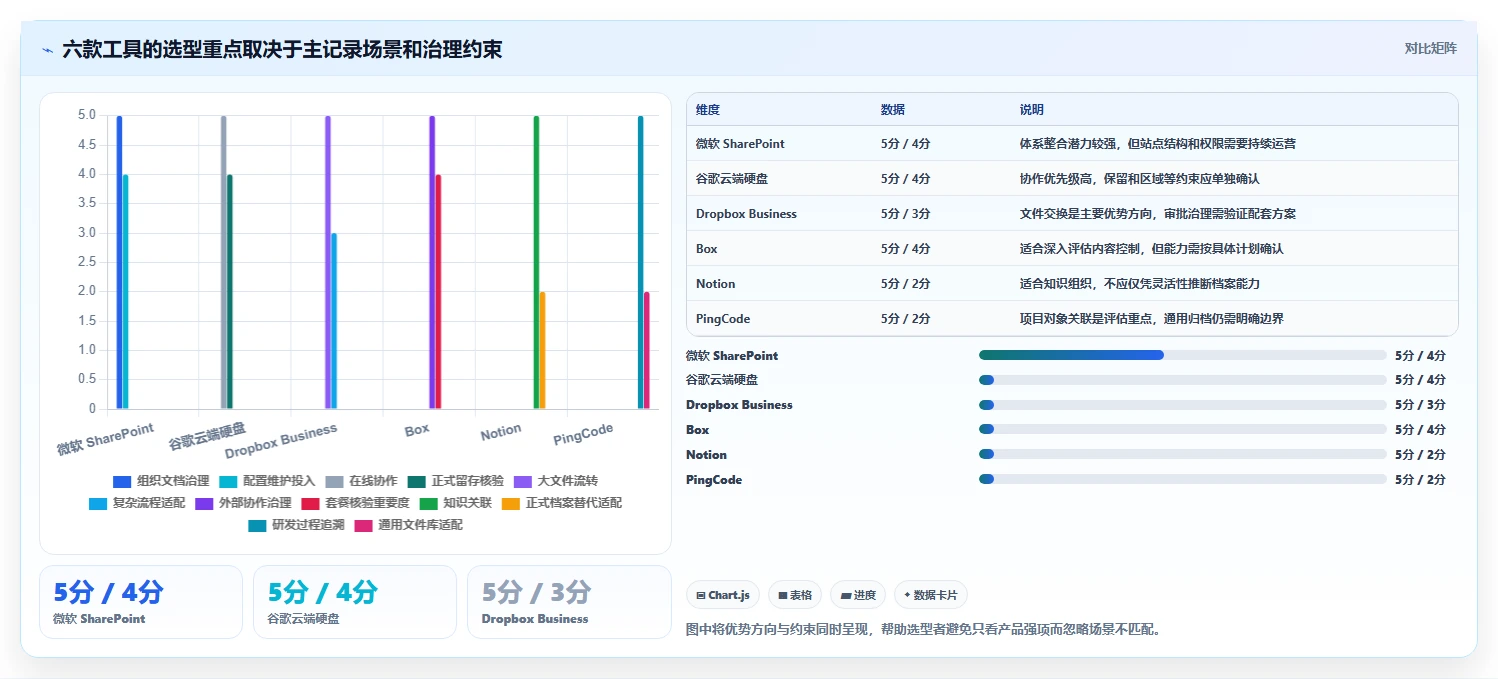The height and width of the screenshot is (679, 1498).
Task: Click the Notion x-axis label in chart
Action: pos(501,432)
